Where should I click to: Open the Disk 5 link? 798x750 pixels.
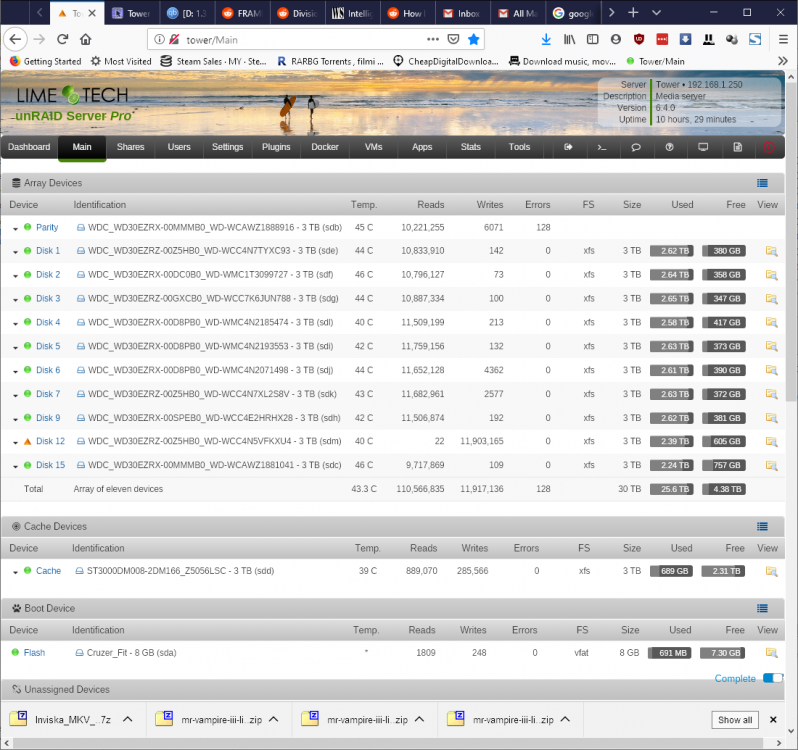[x=48, y=347]
